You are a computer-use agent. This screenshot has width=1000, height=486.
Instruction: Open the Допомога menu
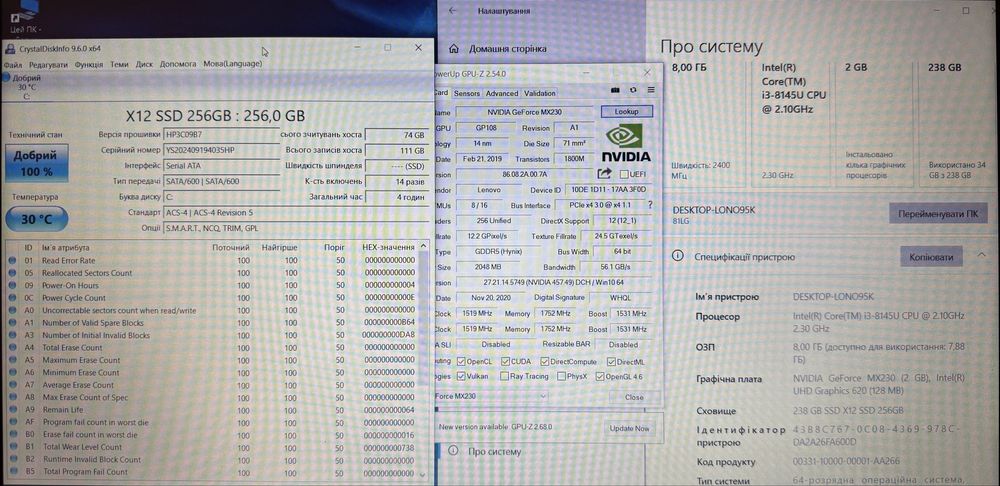pyautogui.click(x=178, y=64)
